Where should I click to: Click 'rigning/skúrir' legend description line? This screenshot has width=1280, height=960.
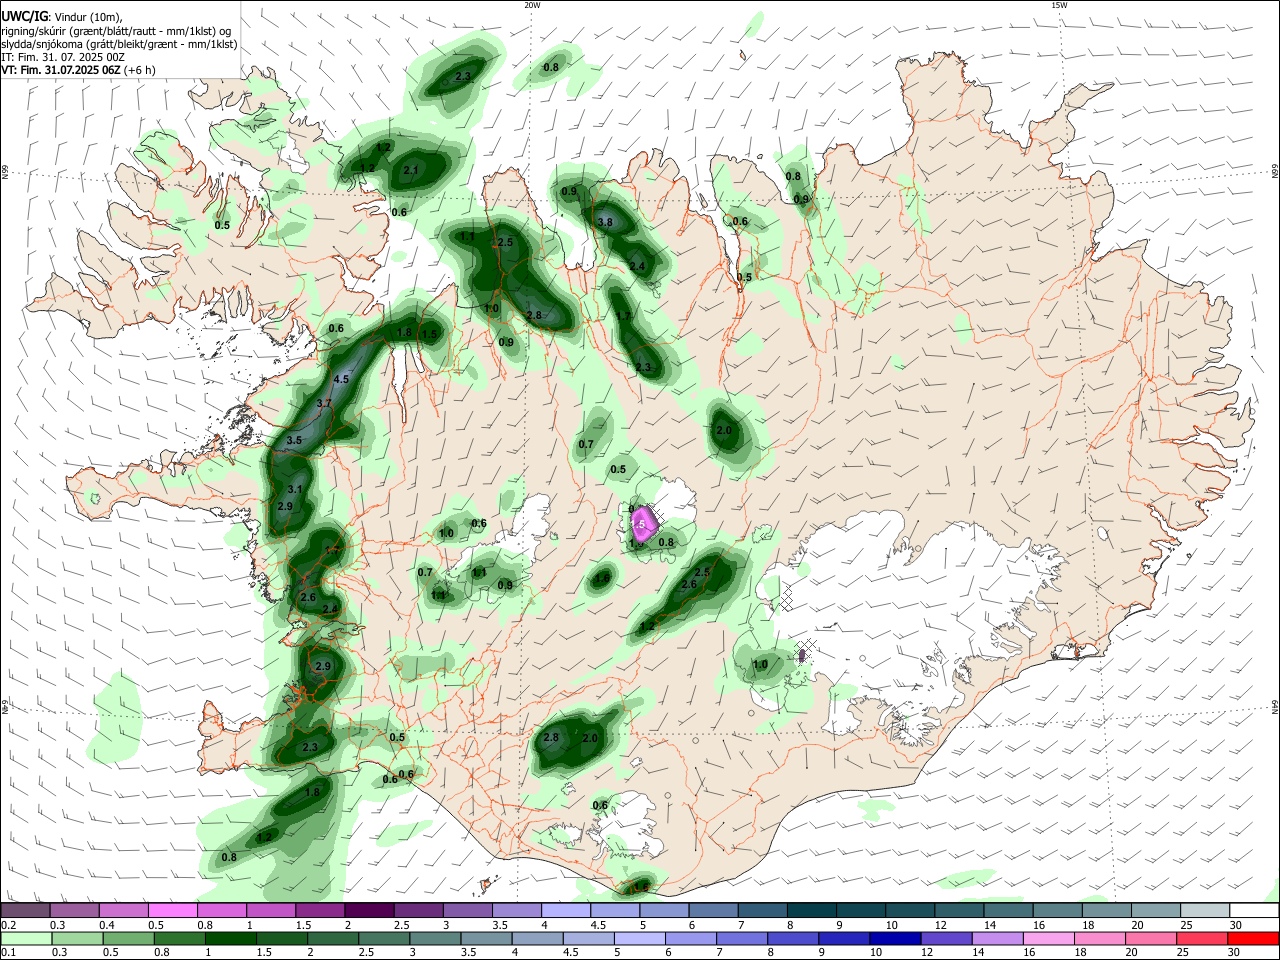pyautogui.click(x=116, y=31)
